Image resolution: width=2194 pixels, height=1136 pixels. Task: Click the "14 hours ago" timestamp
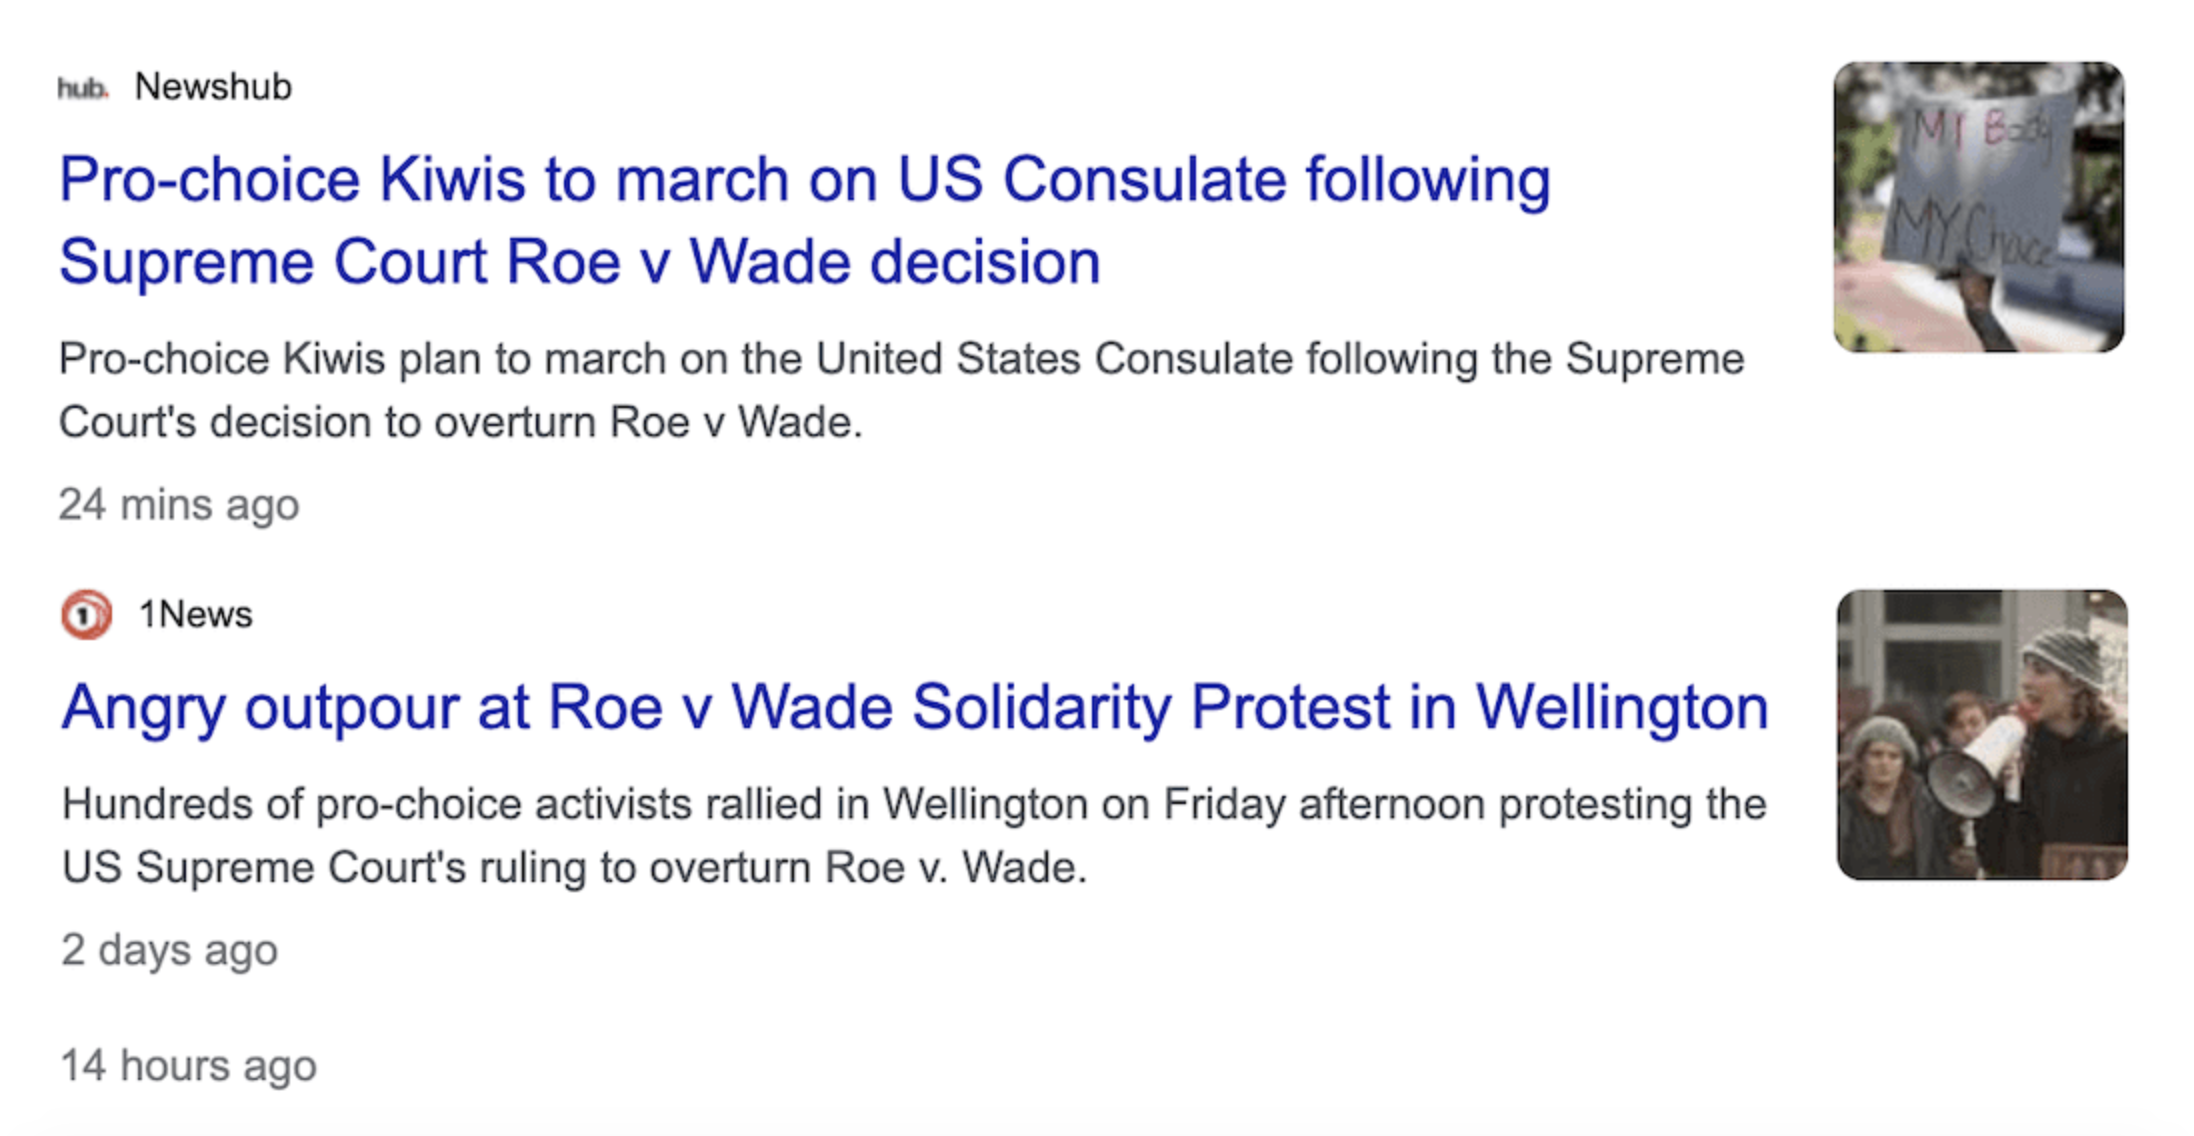(x=188, y=1065)
